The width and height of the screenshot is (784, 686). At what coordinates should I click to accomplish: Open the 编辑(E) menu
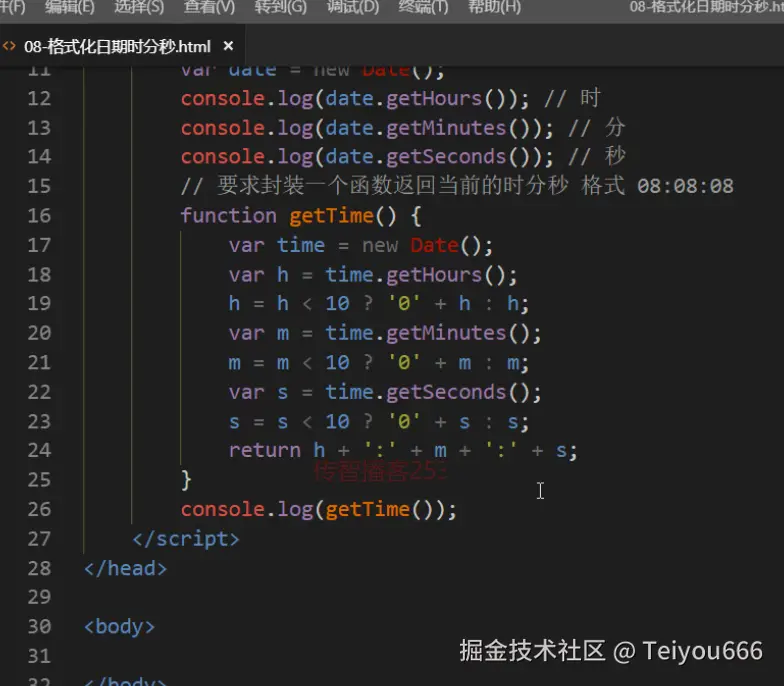[70, 7]
